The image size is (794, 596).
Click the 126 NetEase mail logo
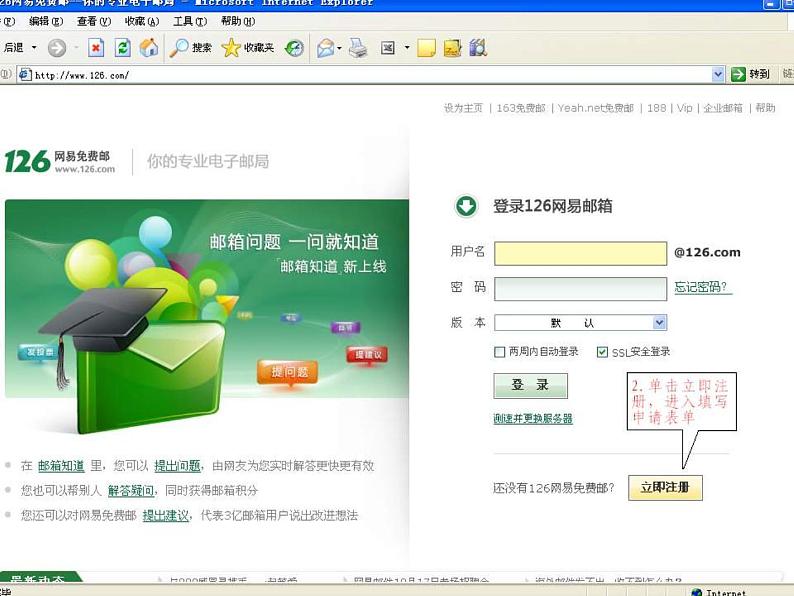point(59,162)
